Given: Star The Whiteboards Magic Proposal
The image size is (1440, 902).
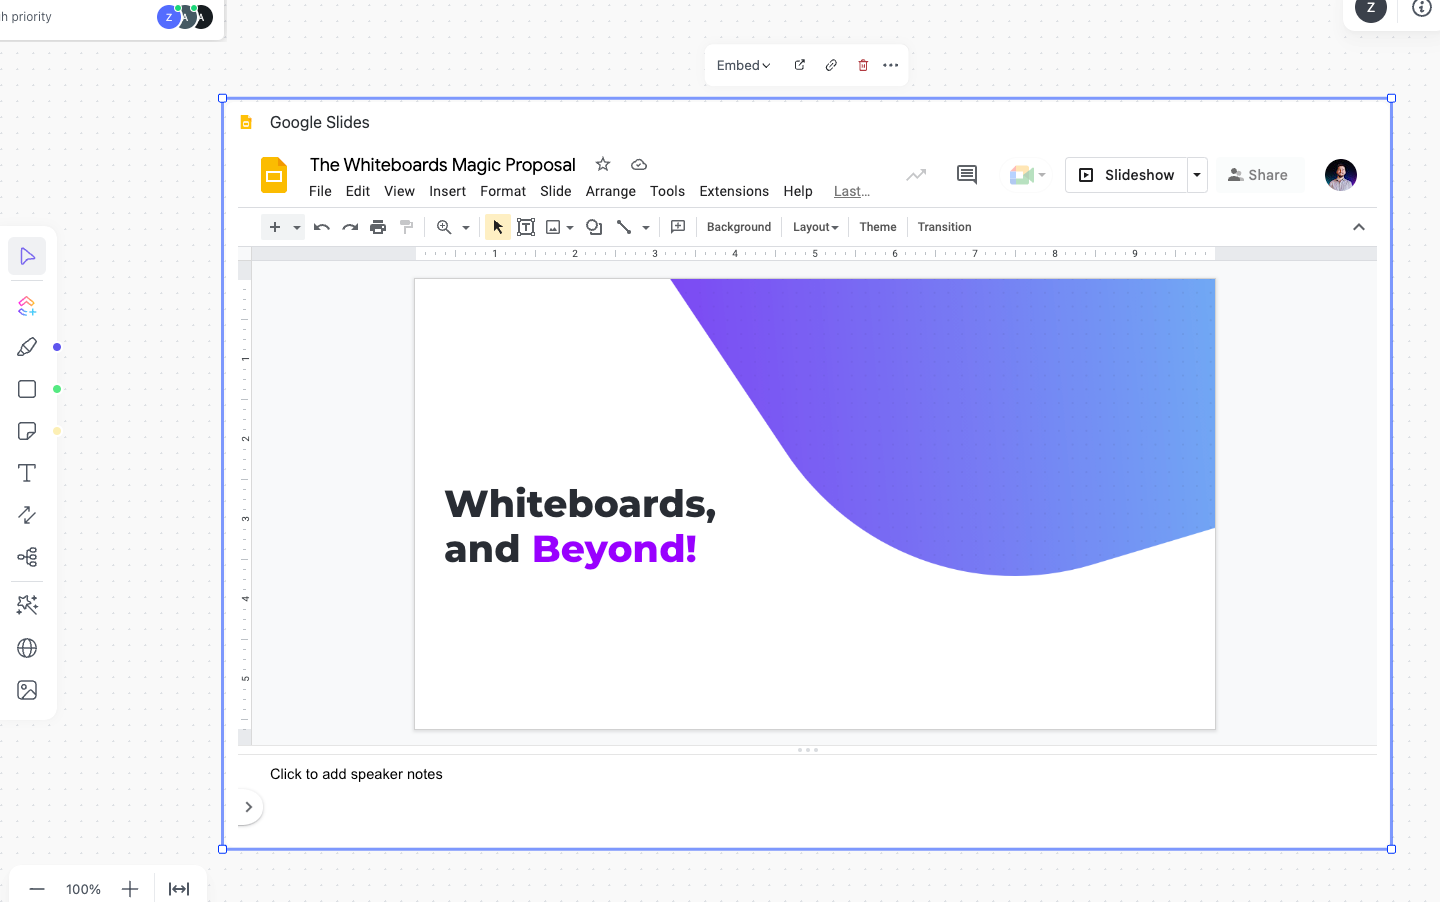Looking at the screenshot, I should coord(603,164).
